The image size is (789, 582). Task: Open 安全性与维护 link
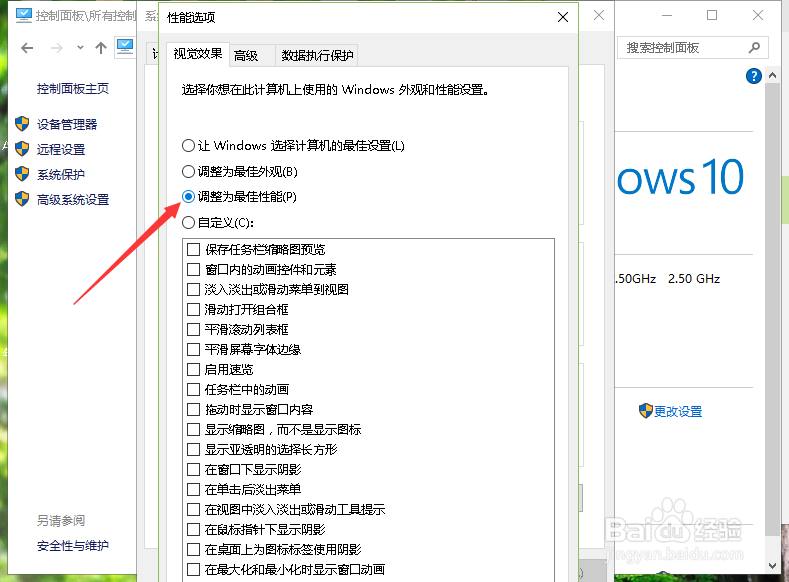[x=72, y=546]
